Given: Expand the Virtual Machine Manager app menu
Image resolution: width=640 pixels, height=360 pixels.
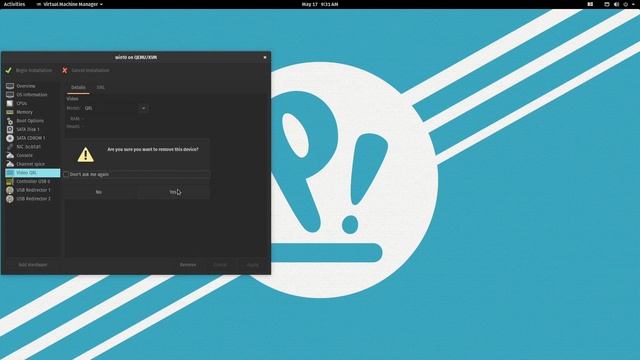Looking at the screenshot, I should coord(69,4).
